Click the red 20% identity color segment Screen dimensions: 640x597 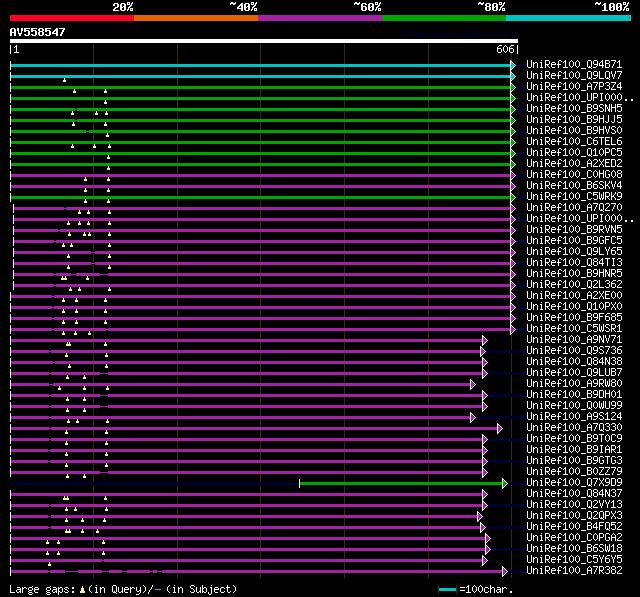[72, 18]
